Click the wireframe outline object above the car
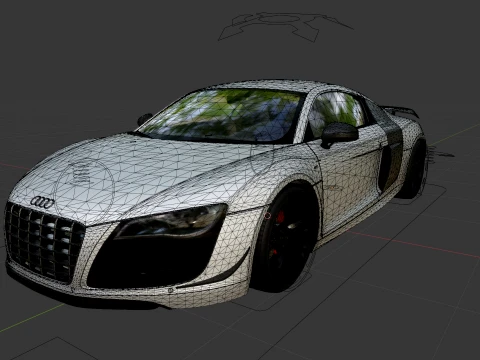This screenshot has height=360, width=480. [285, 27]
